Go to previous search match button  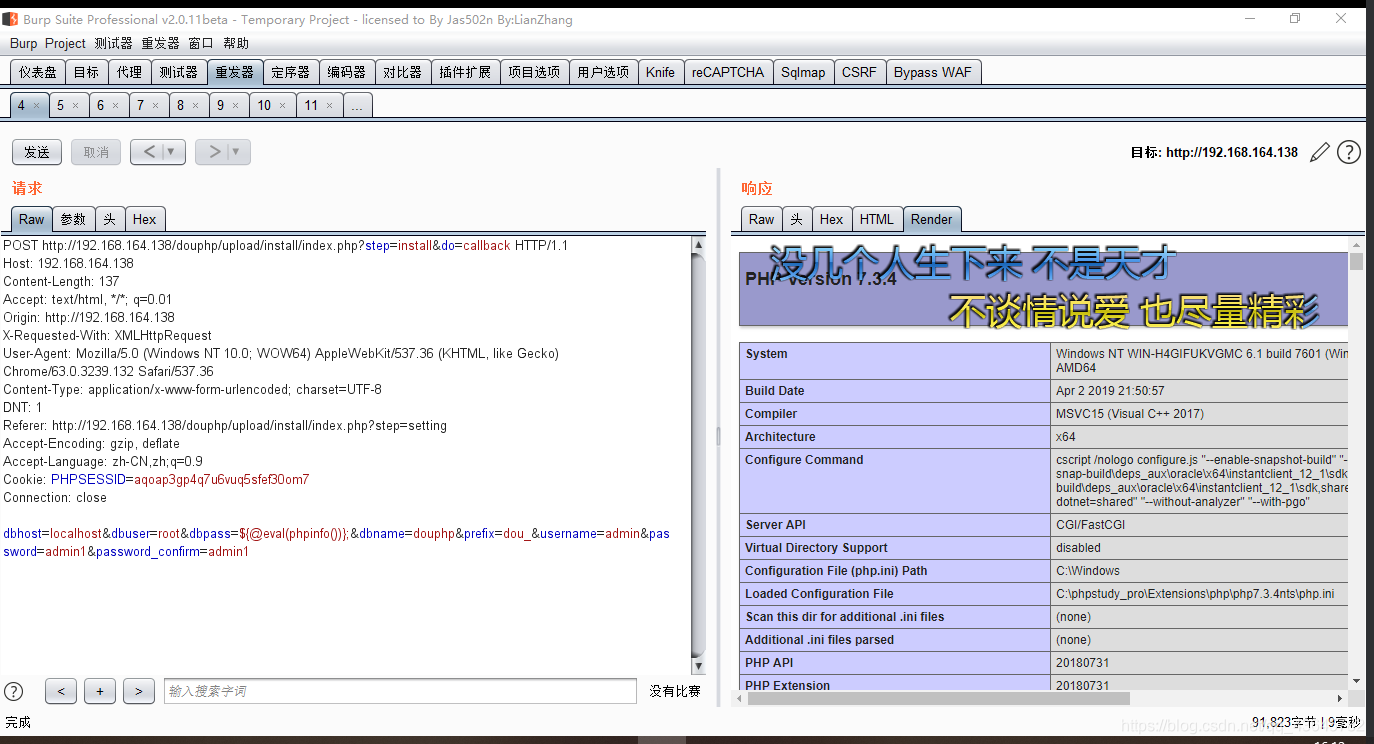click(x=61, y=691)
